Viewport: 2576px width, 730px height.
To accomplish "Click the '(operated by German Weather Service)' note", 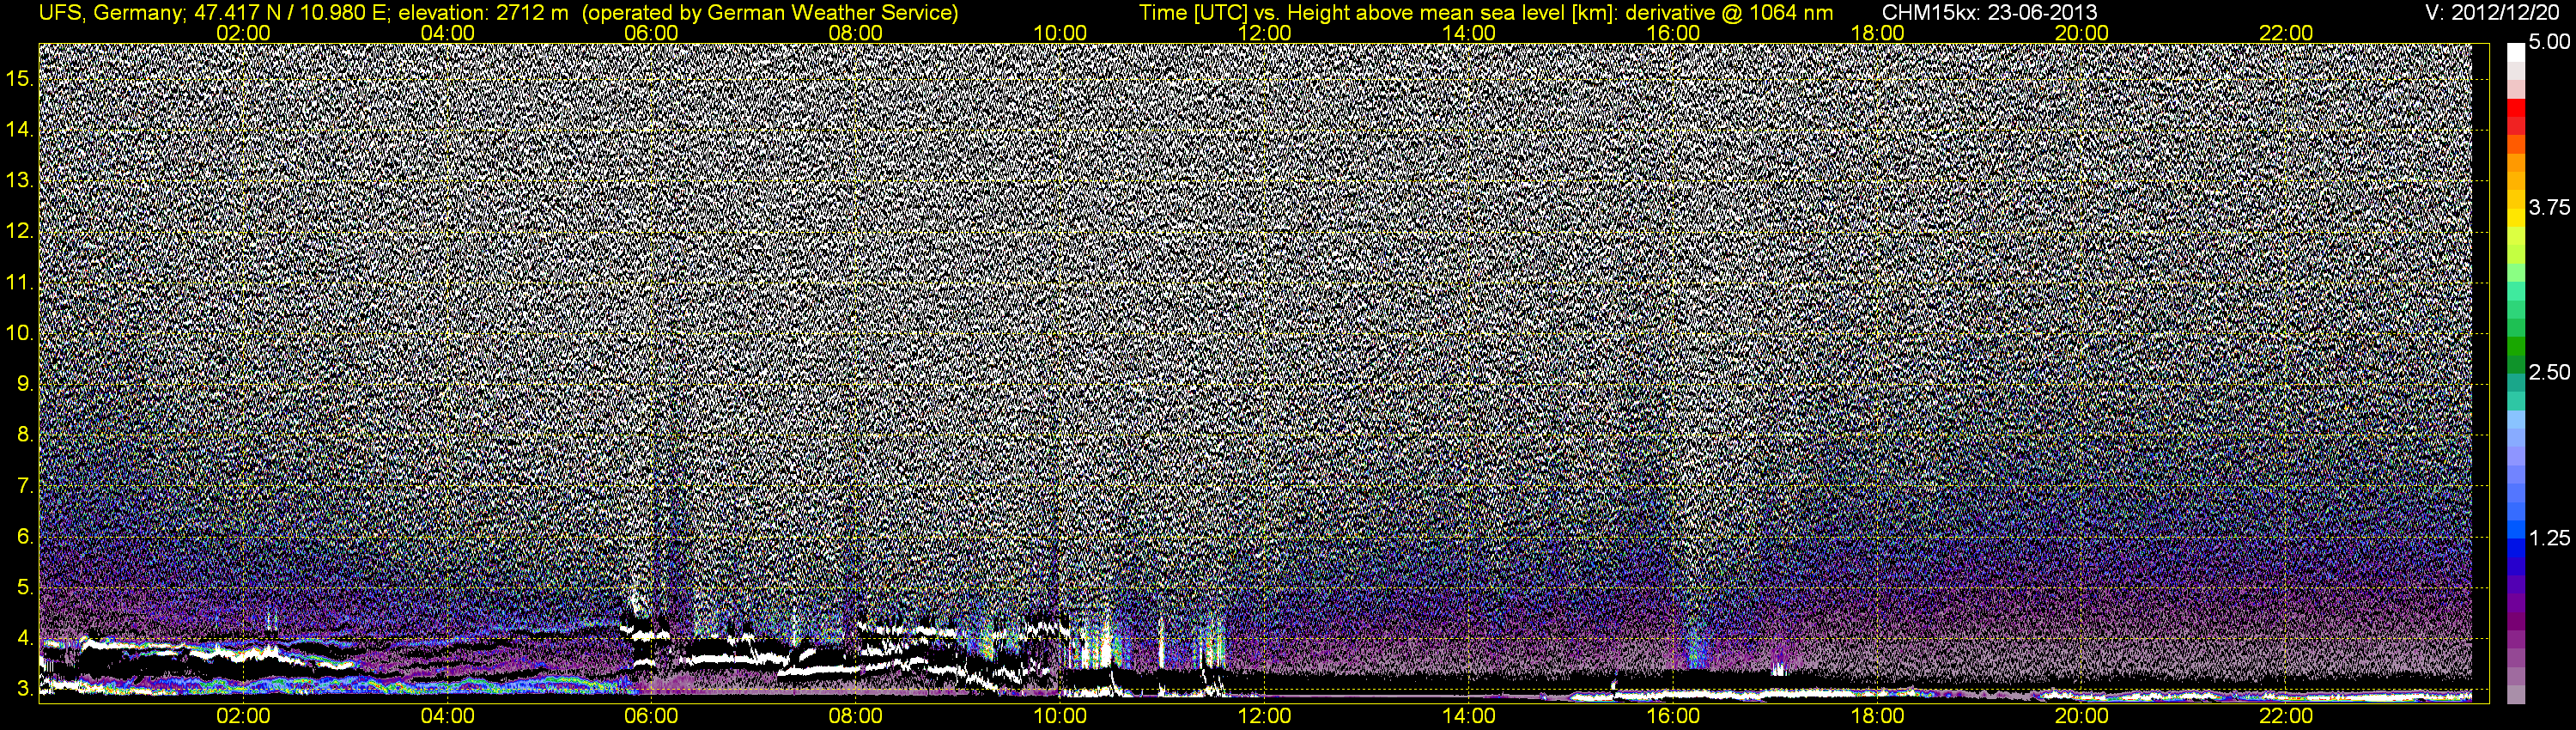I will [770, 13].
